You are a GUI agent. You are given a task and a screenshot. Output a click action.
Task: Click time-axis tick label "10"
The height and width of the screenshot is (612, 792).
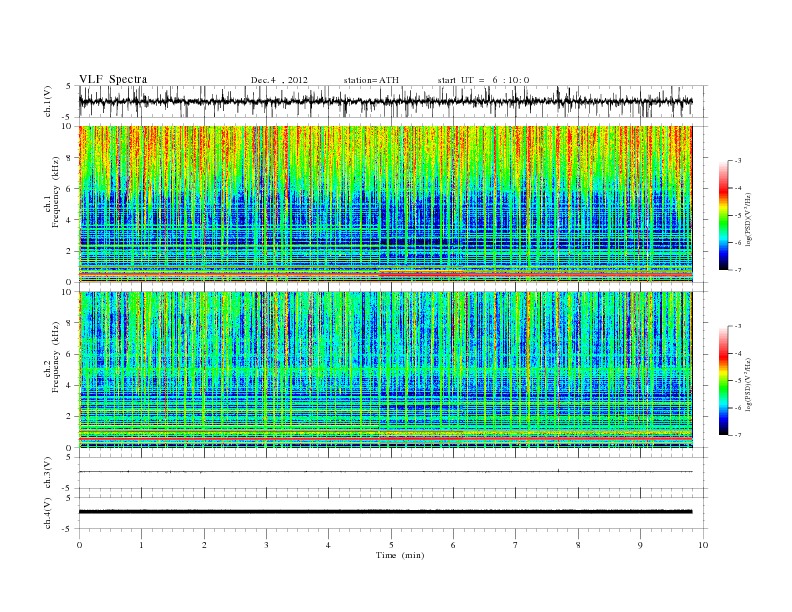click(x=703, y=545)
